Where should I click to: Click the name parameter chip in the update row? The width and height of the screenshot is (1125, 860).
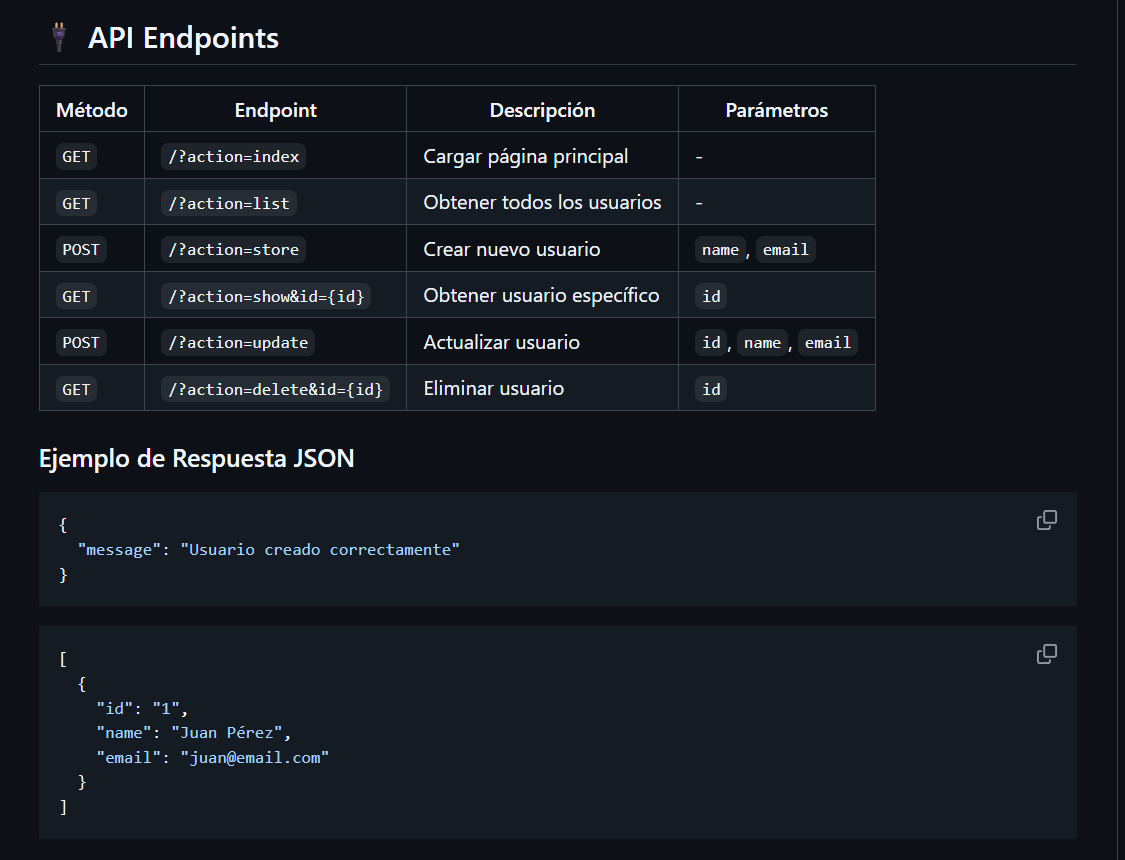pos(762,342)
